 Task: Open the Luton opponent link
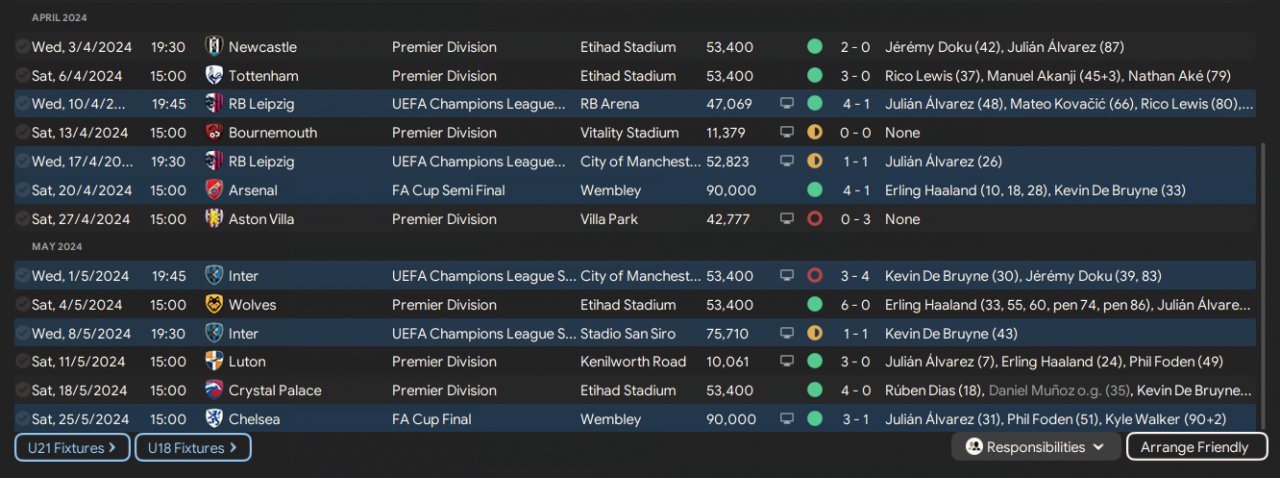246,362
